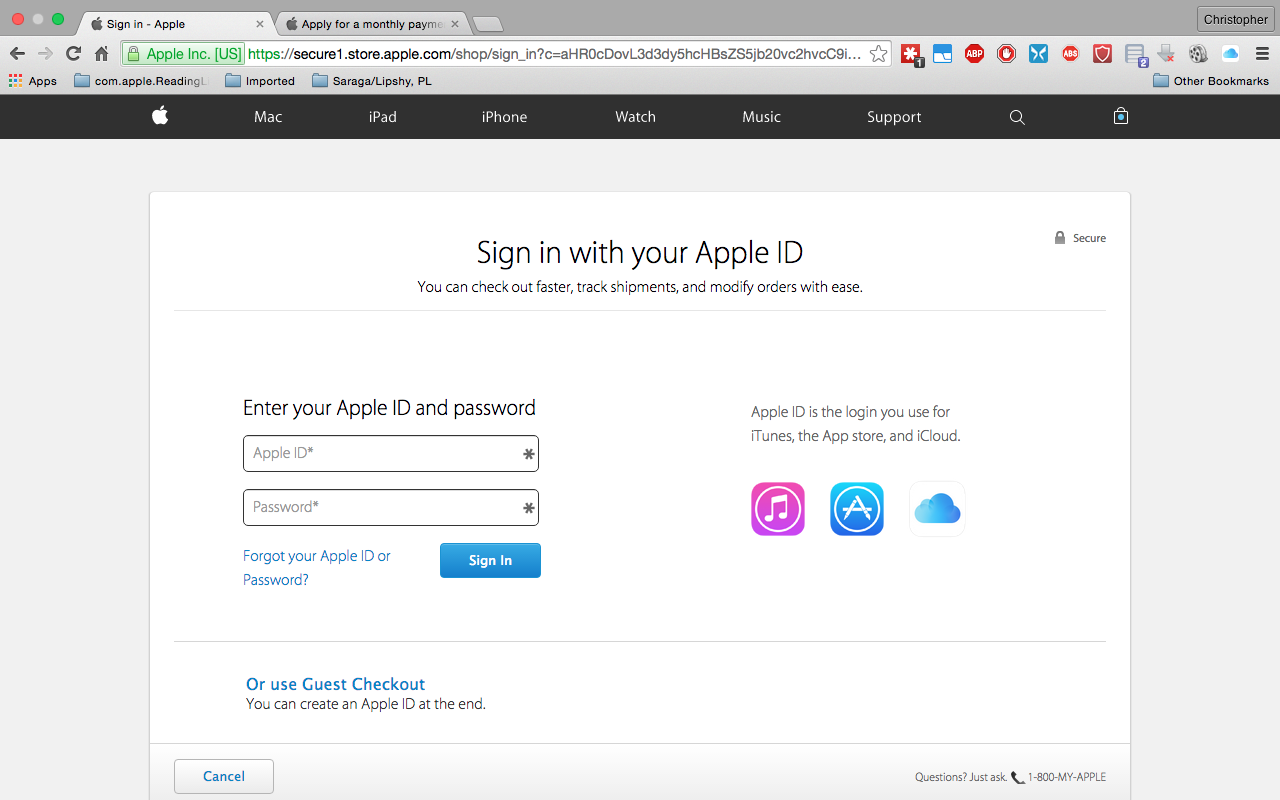Open the iPhone menu item
Viewport: 1280px width, 800px height.
504,117
